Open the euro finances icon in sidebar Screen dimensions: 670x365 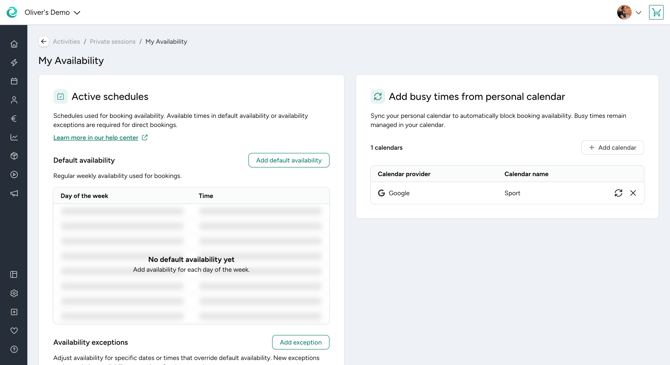(x=14, y=118)
